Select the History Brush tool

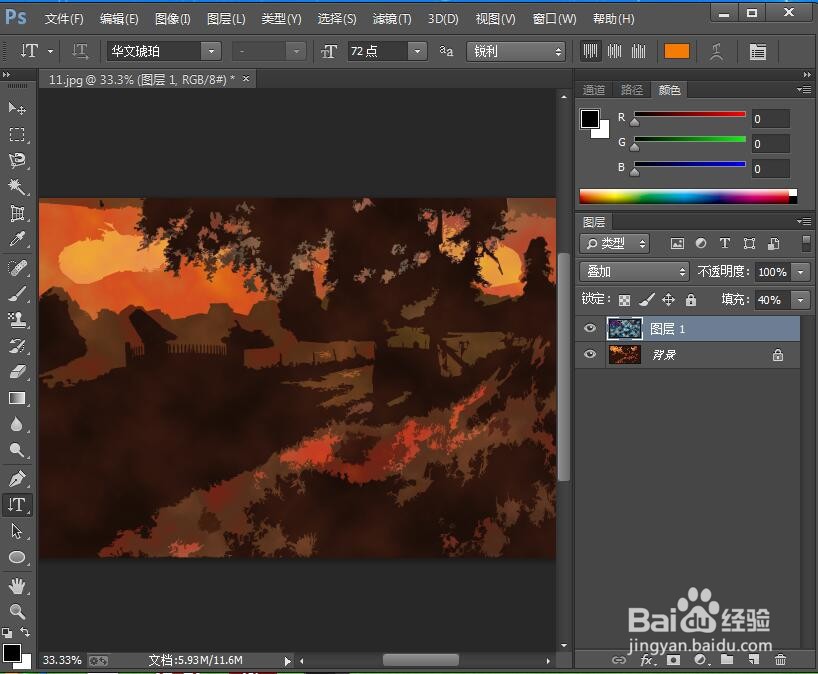pyautogui.click(x=17, y=346)
